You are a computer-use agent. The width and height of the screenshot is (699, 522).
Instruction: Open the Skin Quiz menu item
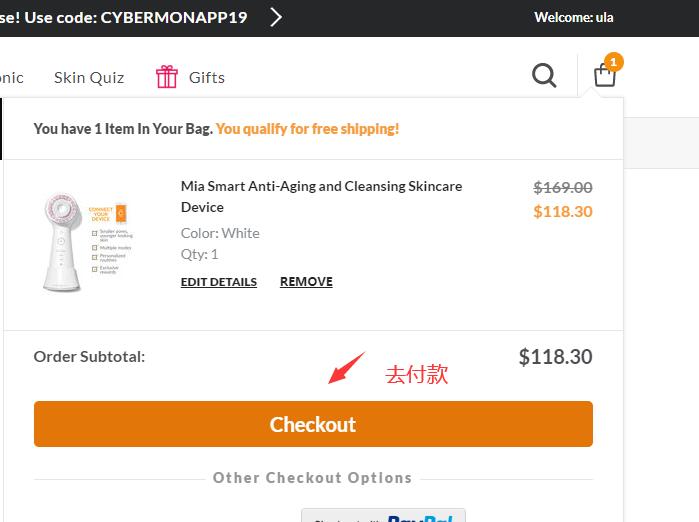89,77
